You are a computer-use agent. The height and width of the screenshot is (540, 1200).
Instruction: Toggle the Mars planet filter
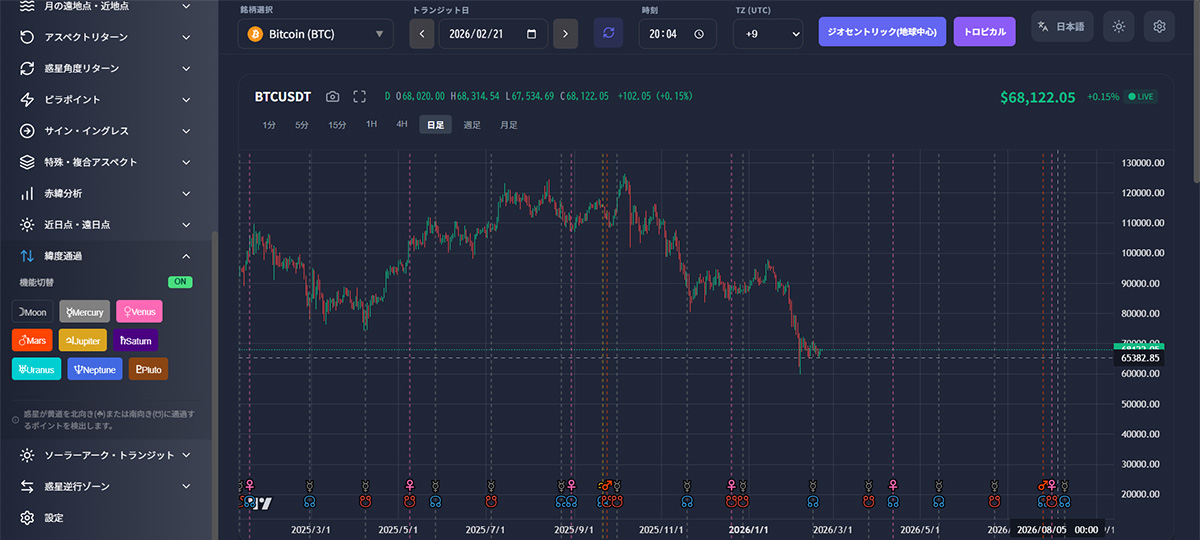(31, 341)
